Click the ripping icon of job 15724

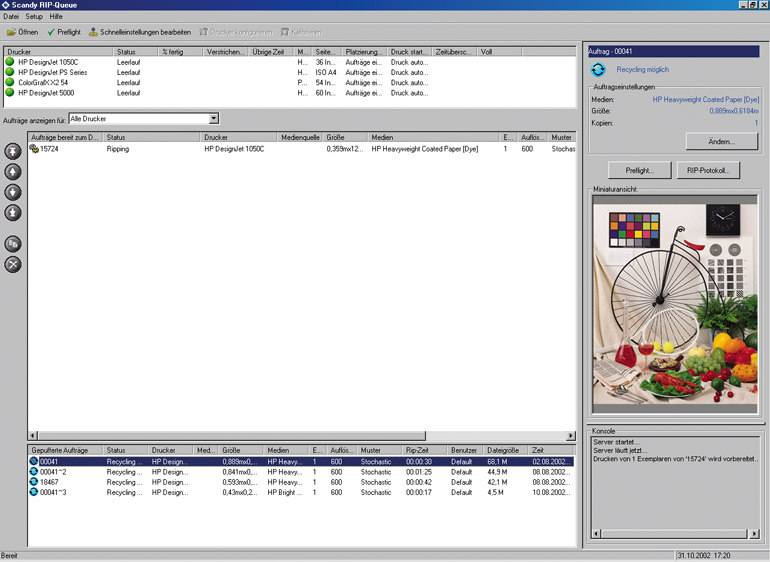[34, 148]
